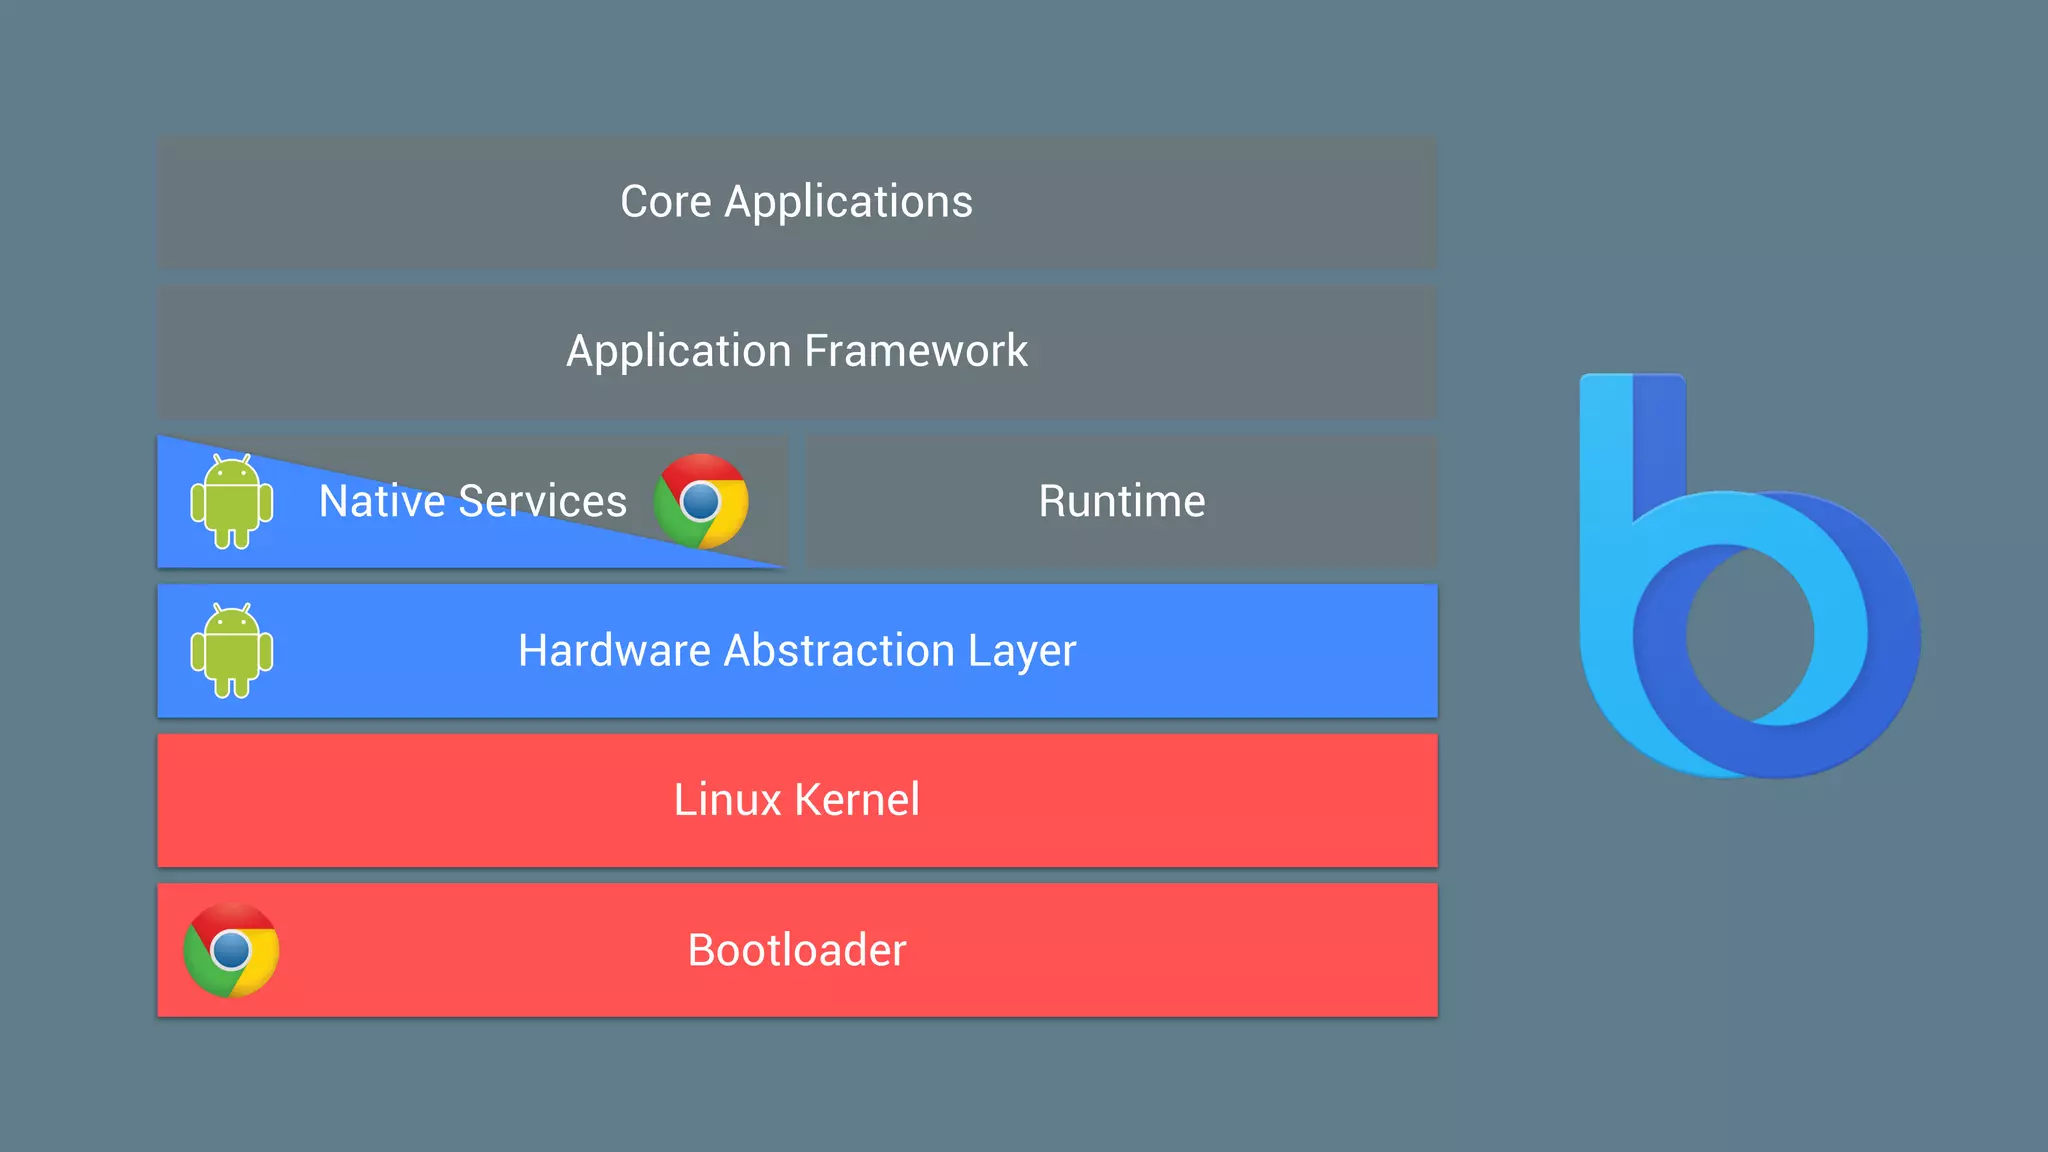Click the word Abstraction in the blue layer

839,651
